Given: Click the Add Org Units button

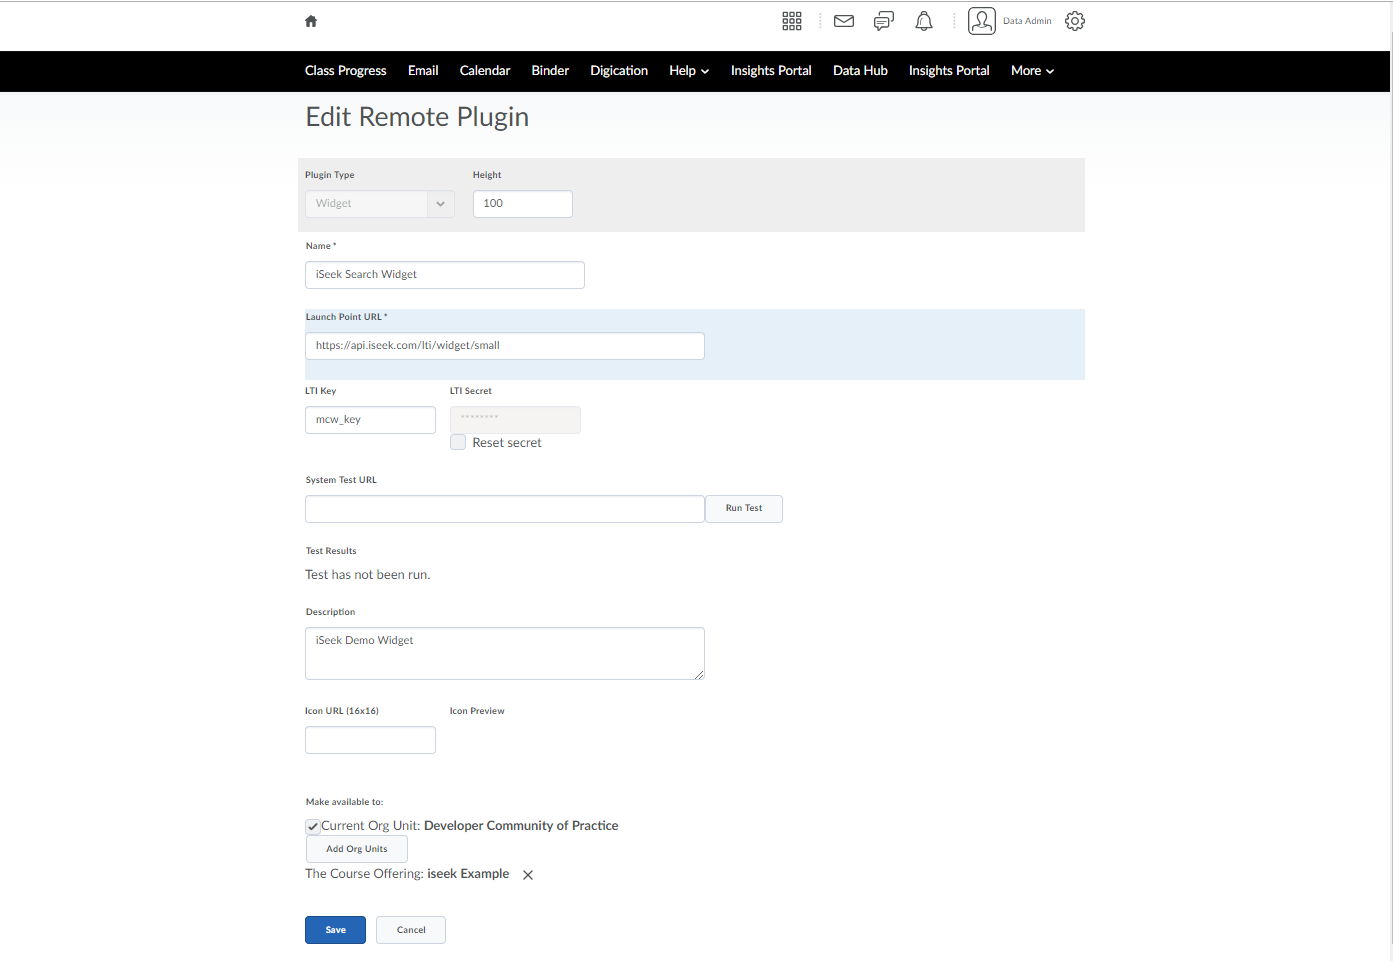Looking at the screenshot, I should click(357, 849).
